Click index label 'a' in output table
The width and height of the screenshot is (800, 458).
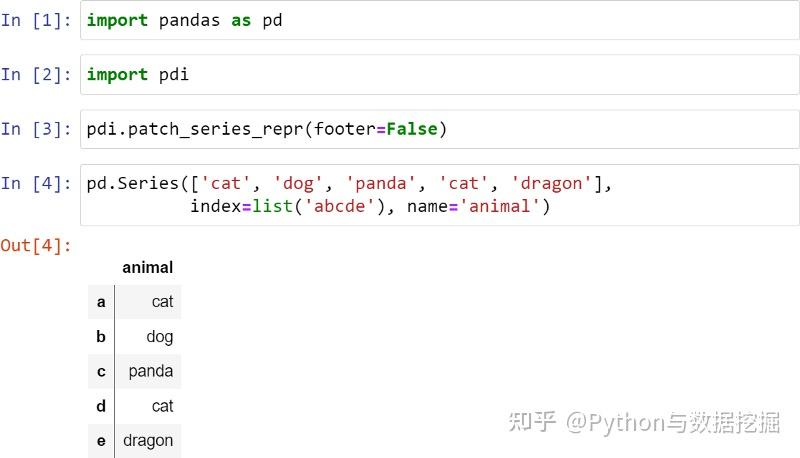click(101, 302)
